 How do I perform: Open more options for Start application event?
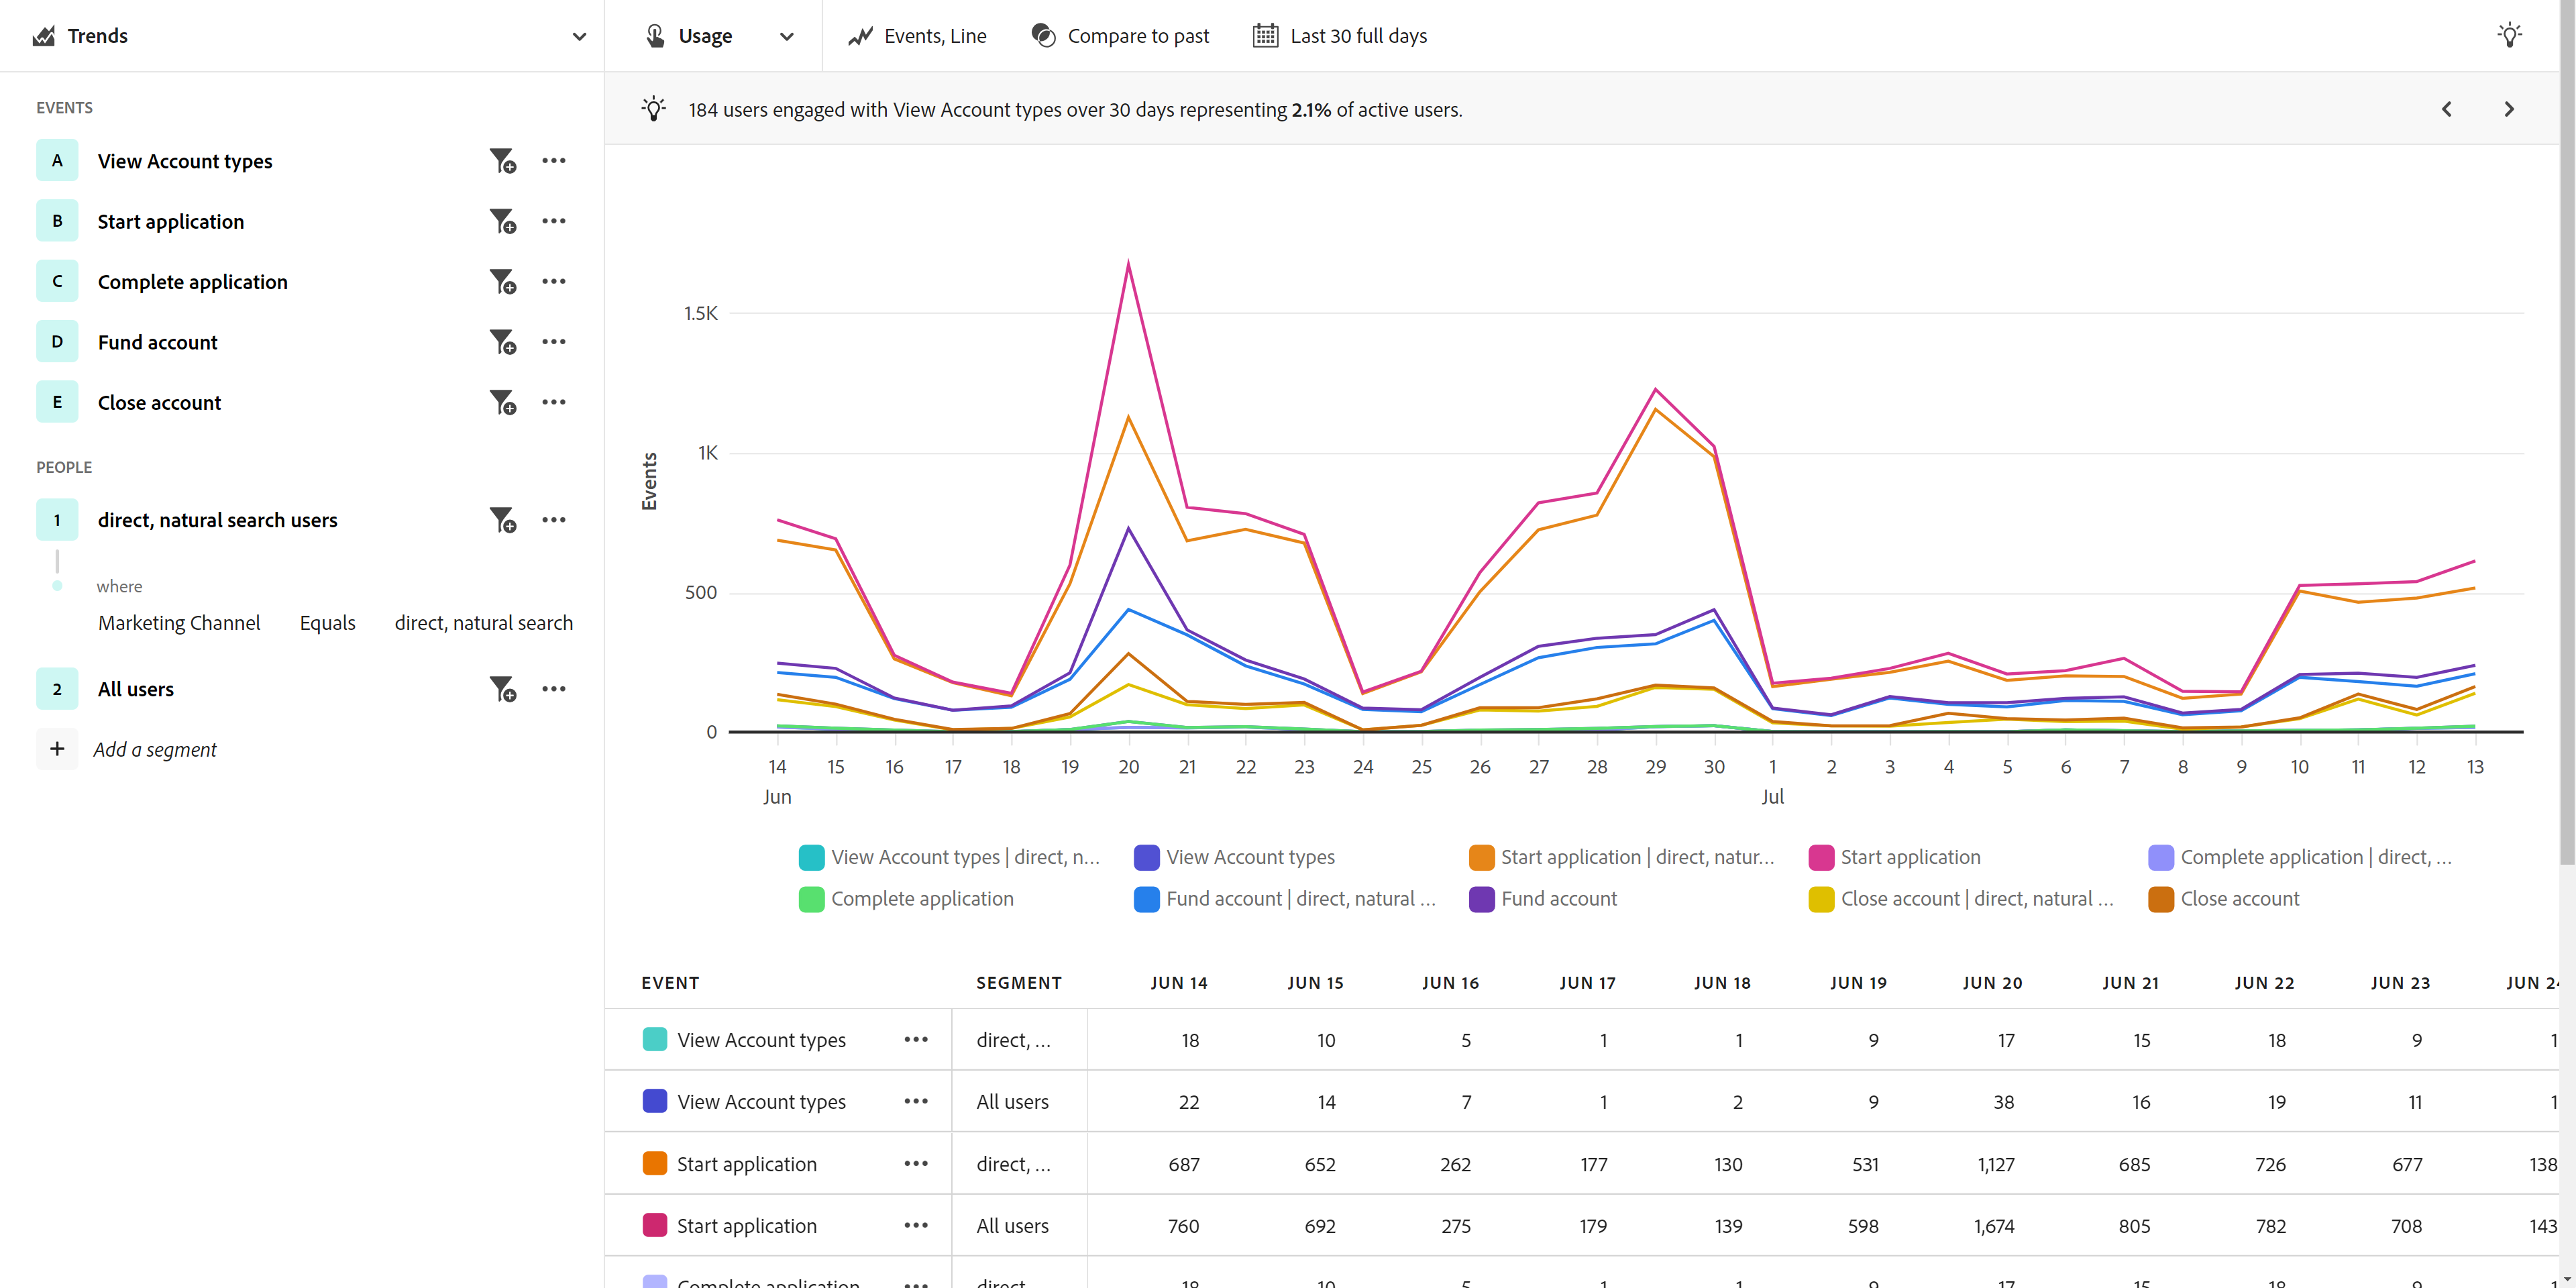[x=553, y=221]
